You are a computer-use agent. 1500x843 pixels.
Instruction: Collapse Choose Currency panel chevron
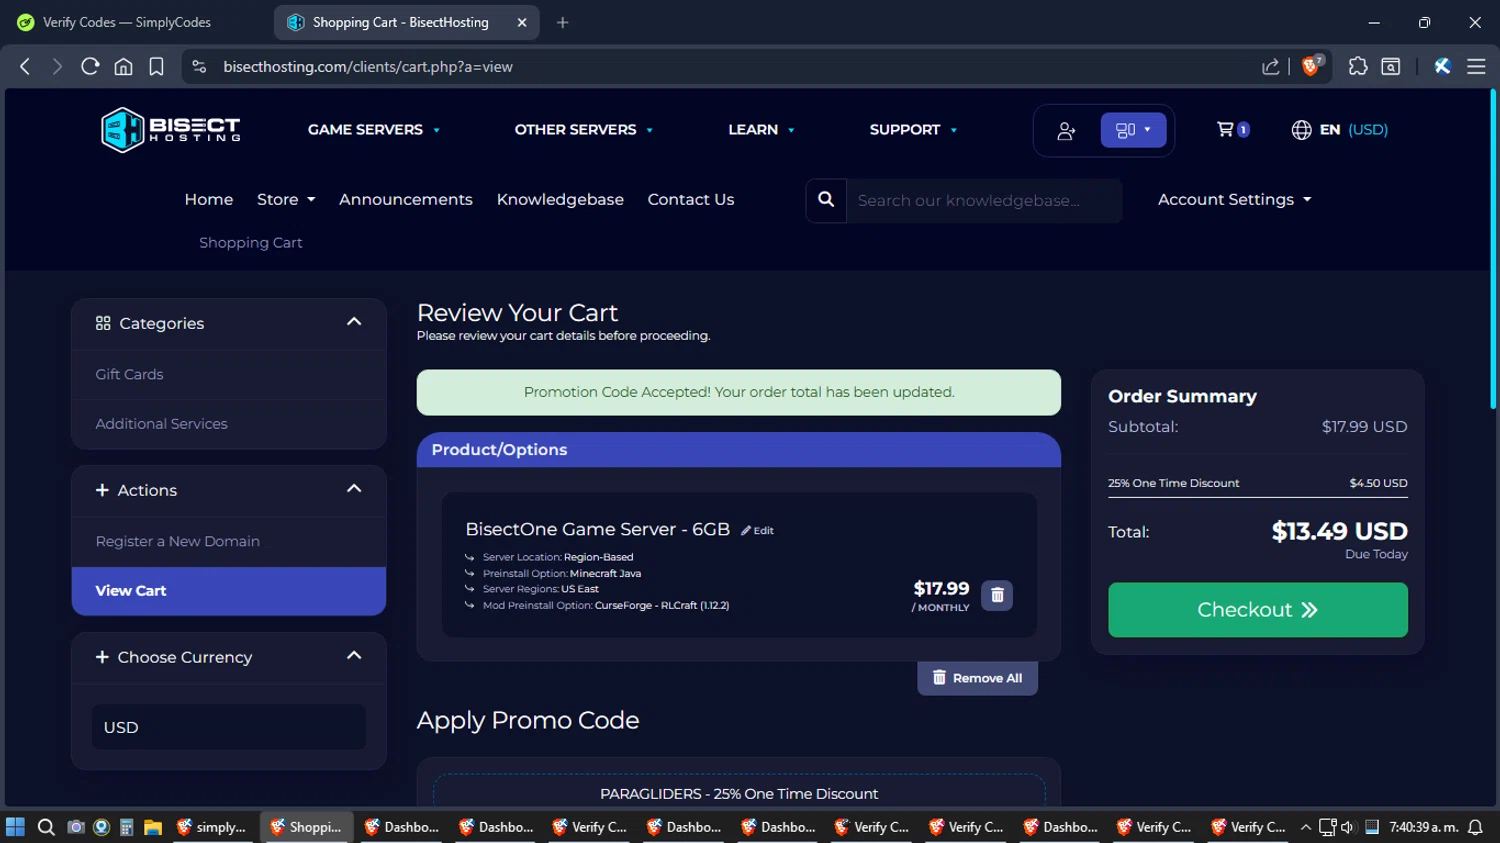354,656
